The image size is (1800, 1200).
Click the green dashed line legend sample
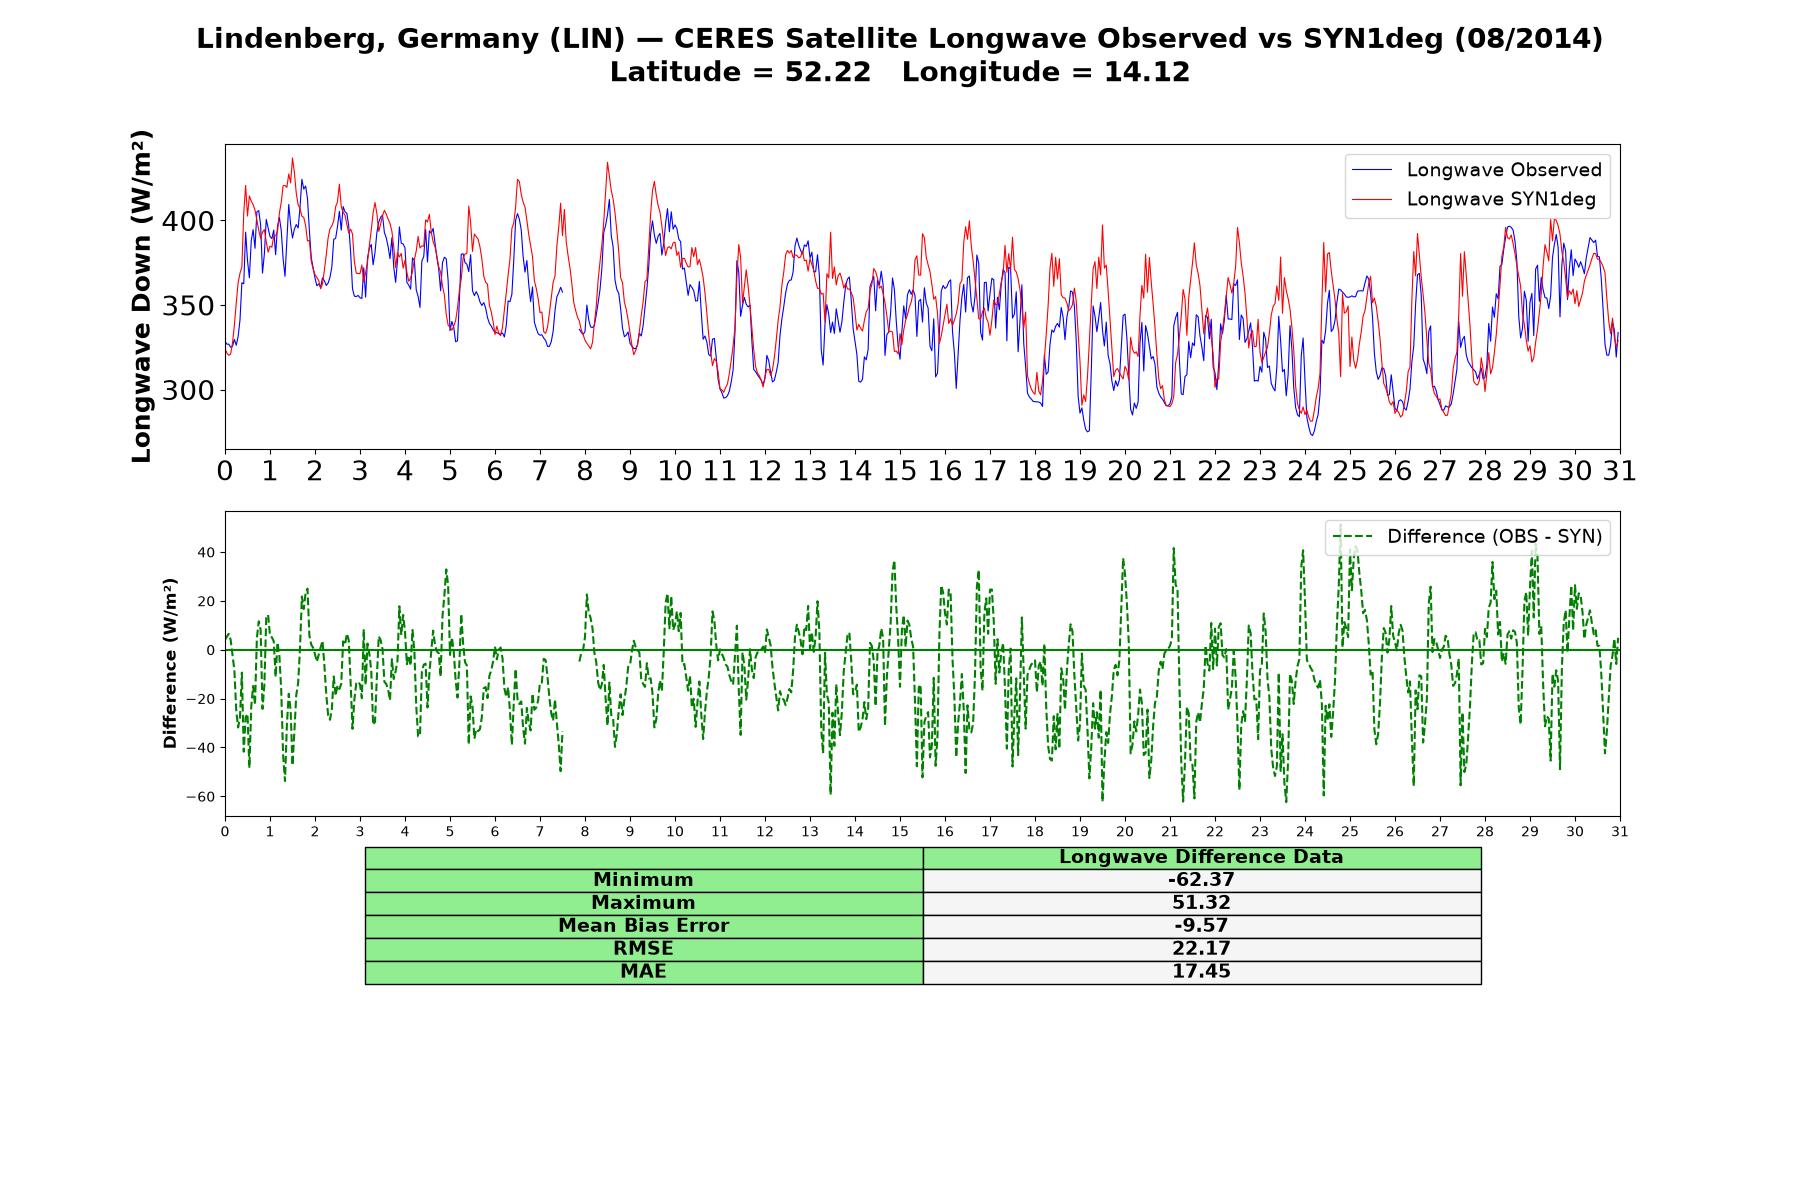tap(1353, 537)
